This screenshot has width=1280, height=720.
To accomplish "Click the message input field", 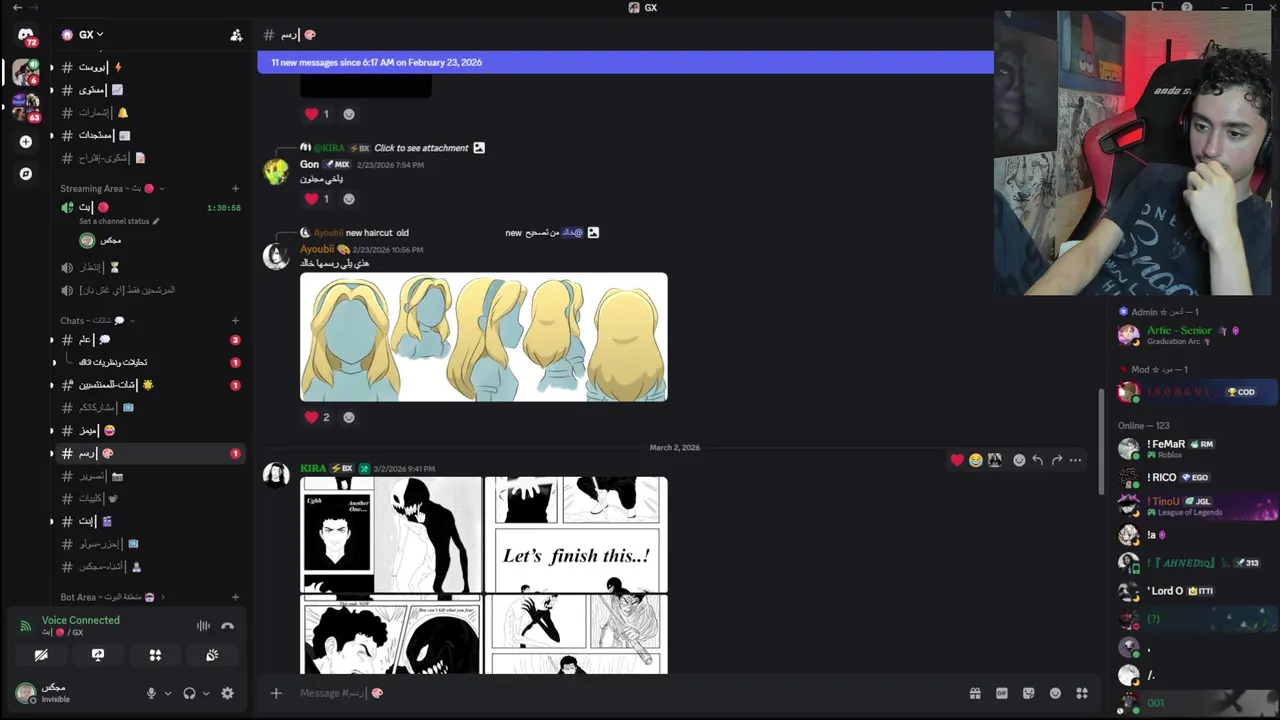I will point(620,693).
